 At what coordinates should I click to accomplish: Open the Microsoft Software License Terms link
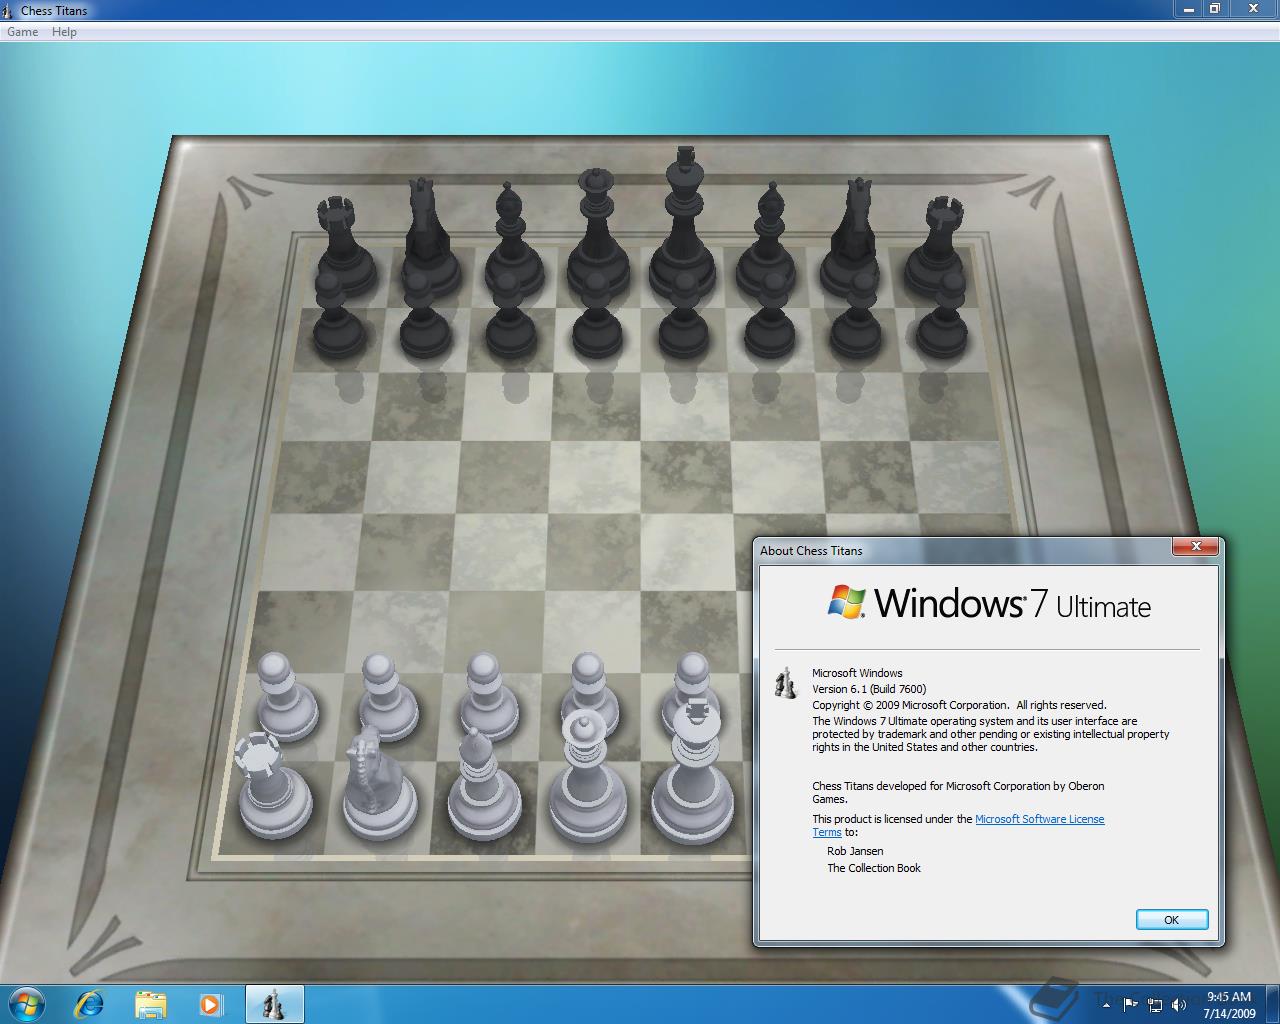tap(1040, 819)
